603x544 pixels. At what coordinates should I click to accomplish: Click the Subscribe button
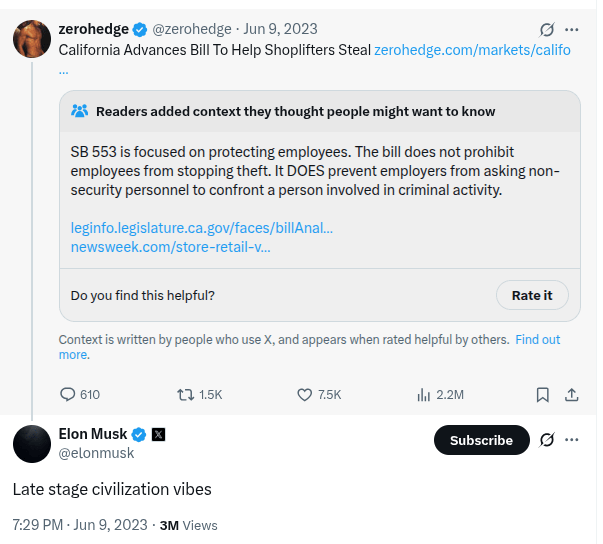point(481,440)
